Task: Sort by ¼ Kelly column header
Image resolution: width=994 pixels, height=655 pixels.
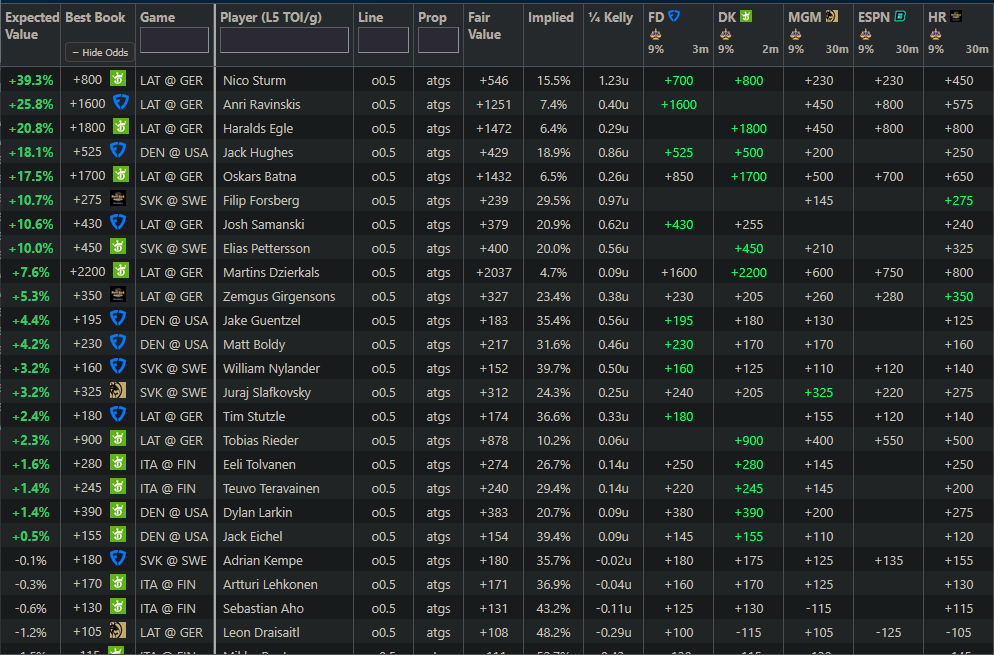Action: [x=610, y=18]
